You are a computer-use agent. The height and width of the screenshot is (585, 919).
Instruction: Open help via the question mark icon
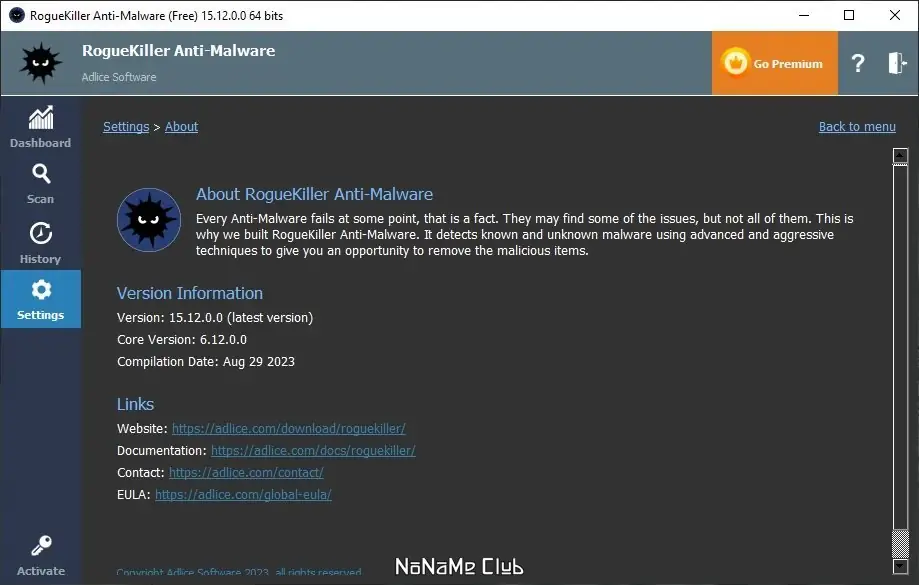(x=857, y=63)
